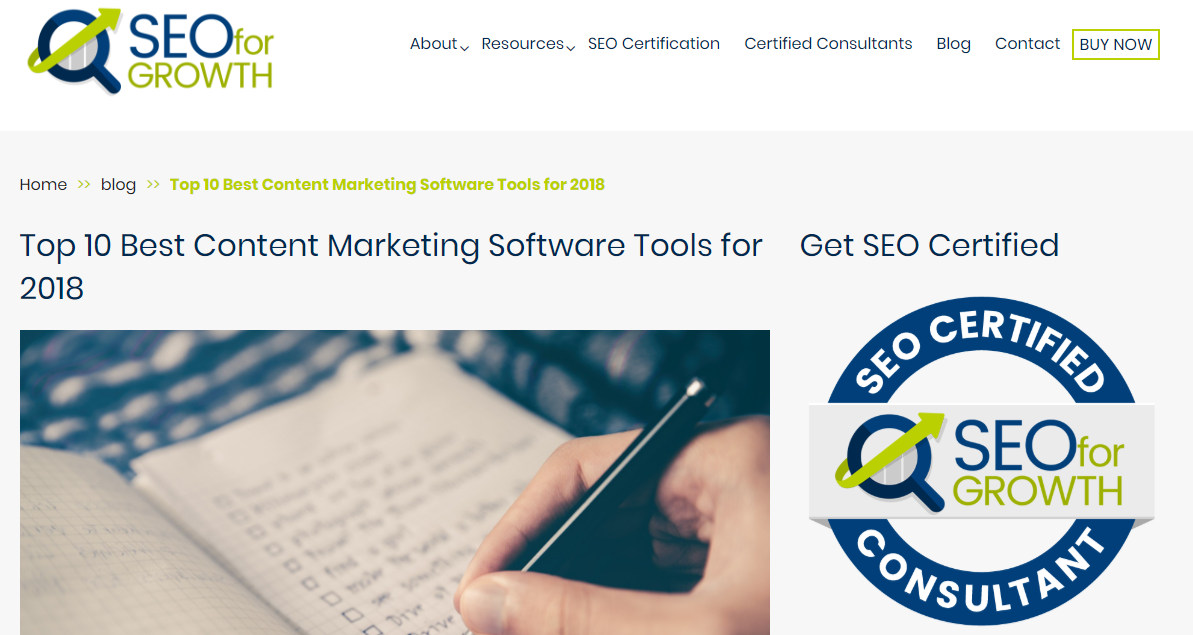Go to Home via breadcrumb
The image size is (1193, 635).
43,185
